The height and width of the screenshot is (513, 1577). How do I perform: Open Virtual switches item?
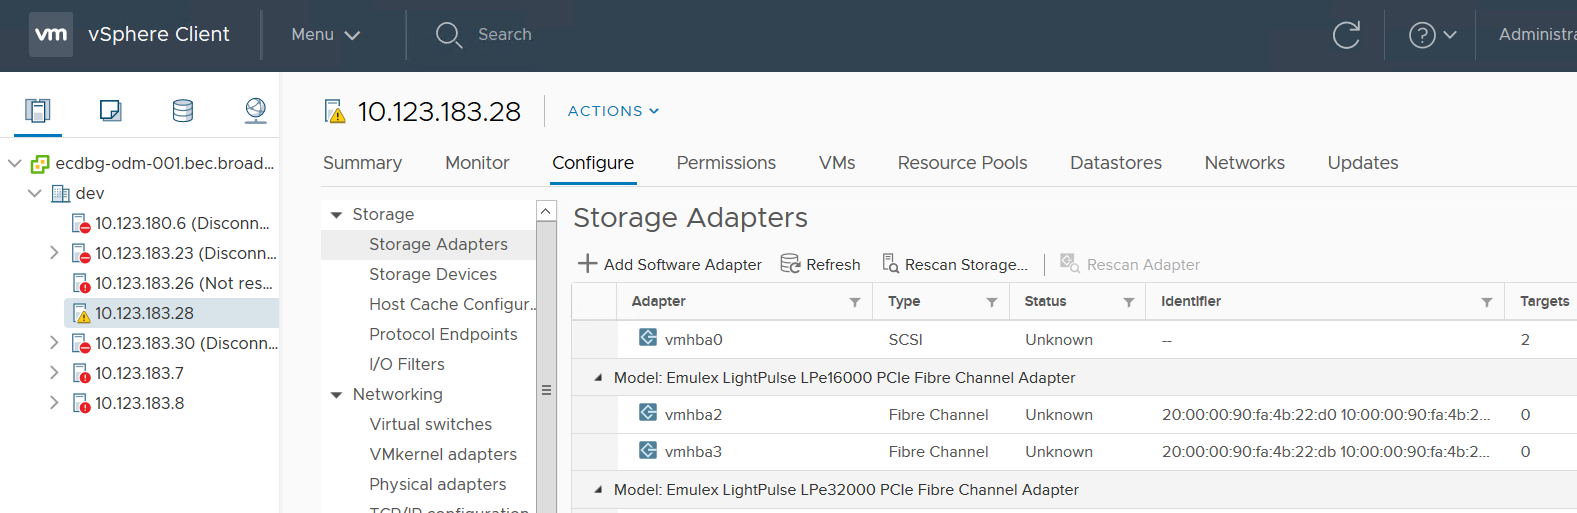pyautogui.click(x=428, y=424)
